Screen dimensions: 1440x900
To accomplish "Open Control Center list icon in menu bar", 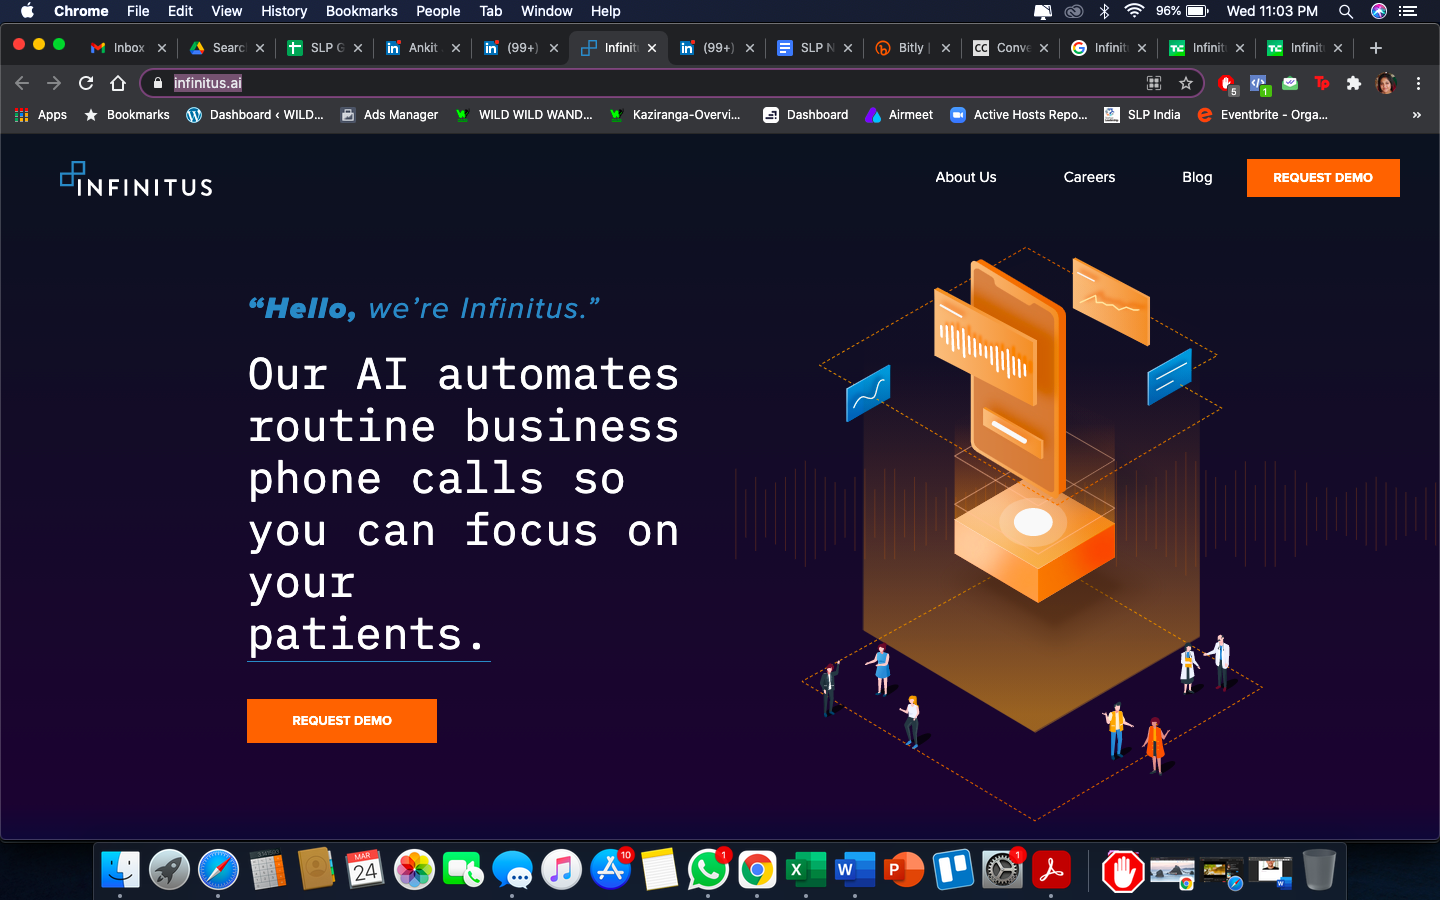I will tap(1409, 11).
